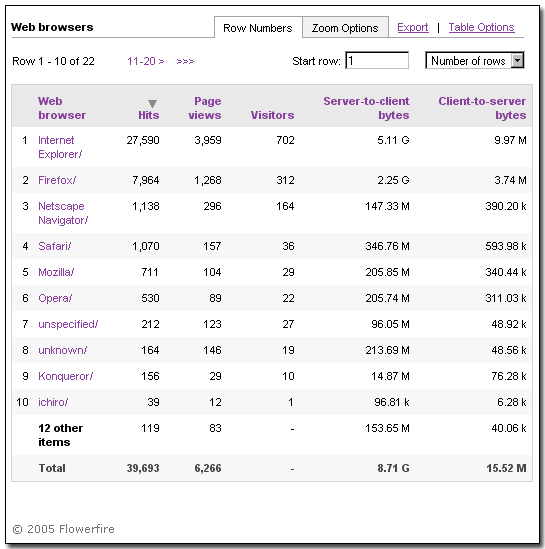Go to rows 11-20 link
545x549 pixels.
tap(146, 61)
